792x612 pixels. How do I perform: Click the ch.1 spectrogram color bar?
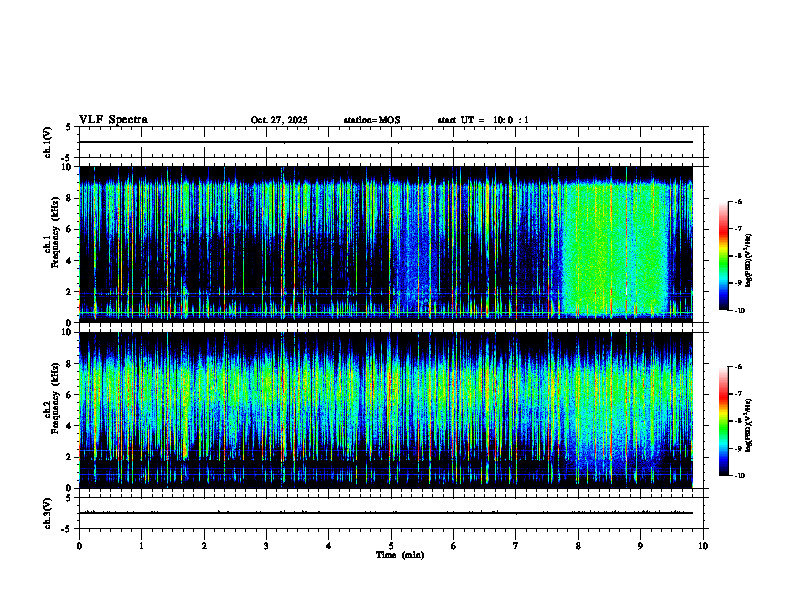(x=723, y=256)
